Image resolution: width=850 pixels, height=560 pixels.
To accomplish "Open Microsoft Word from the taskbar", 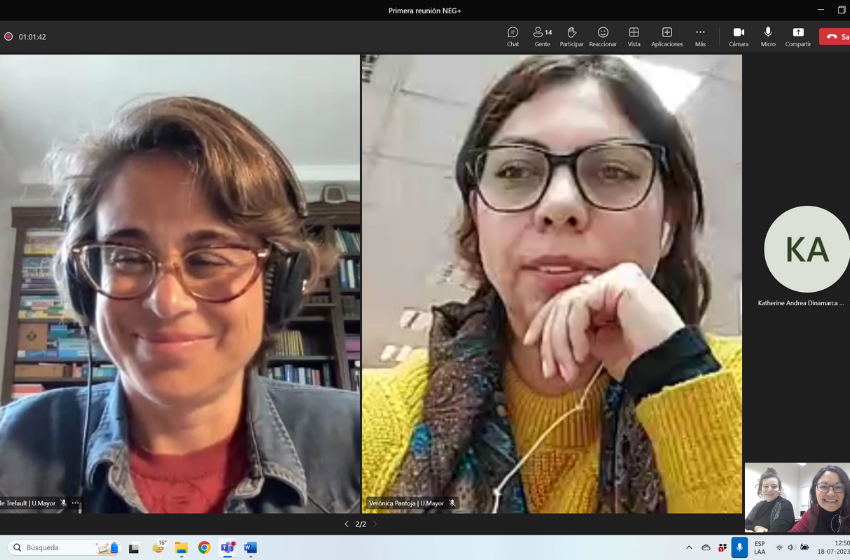I will point(250,547).
